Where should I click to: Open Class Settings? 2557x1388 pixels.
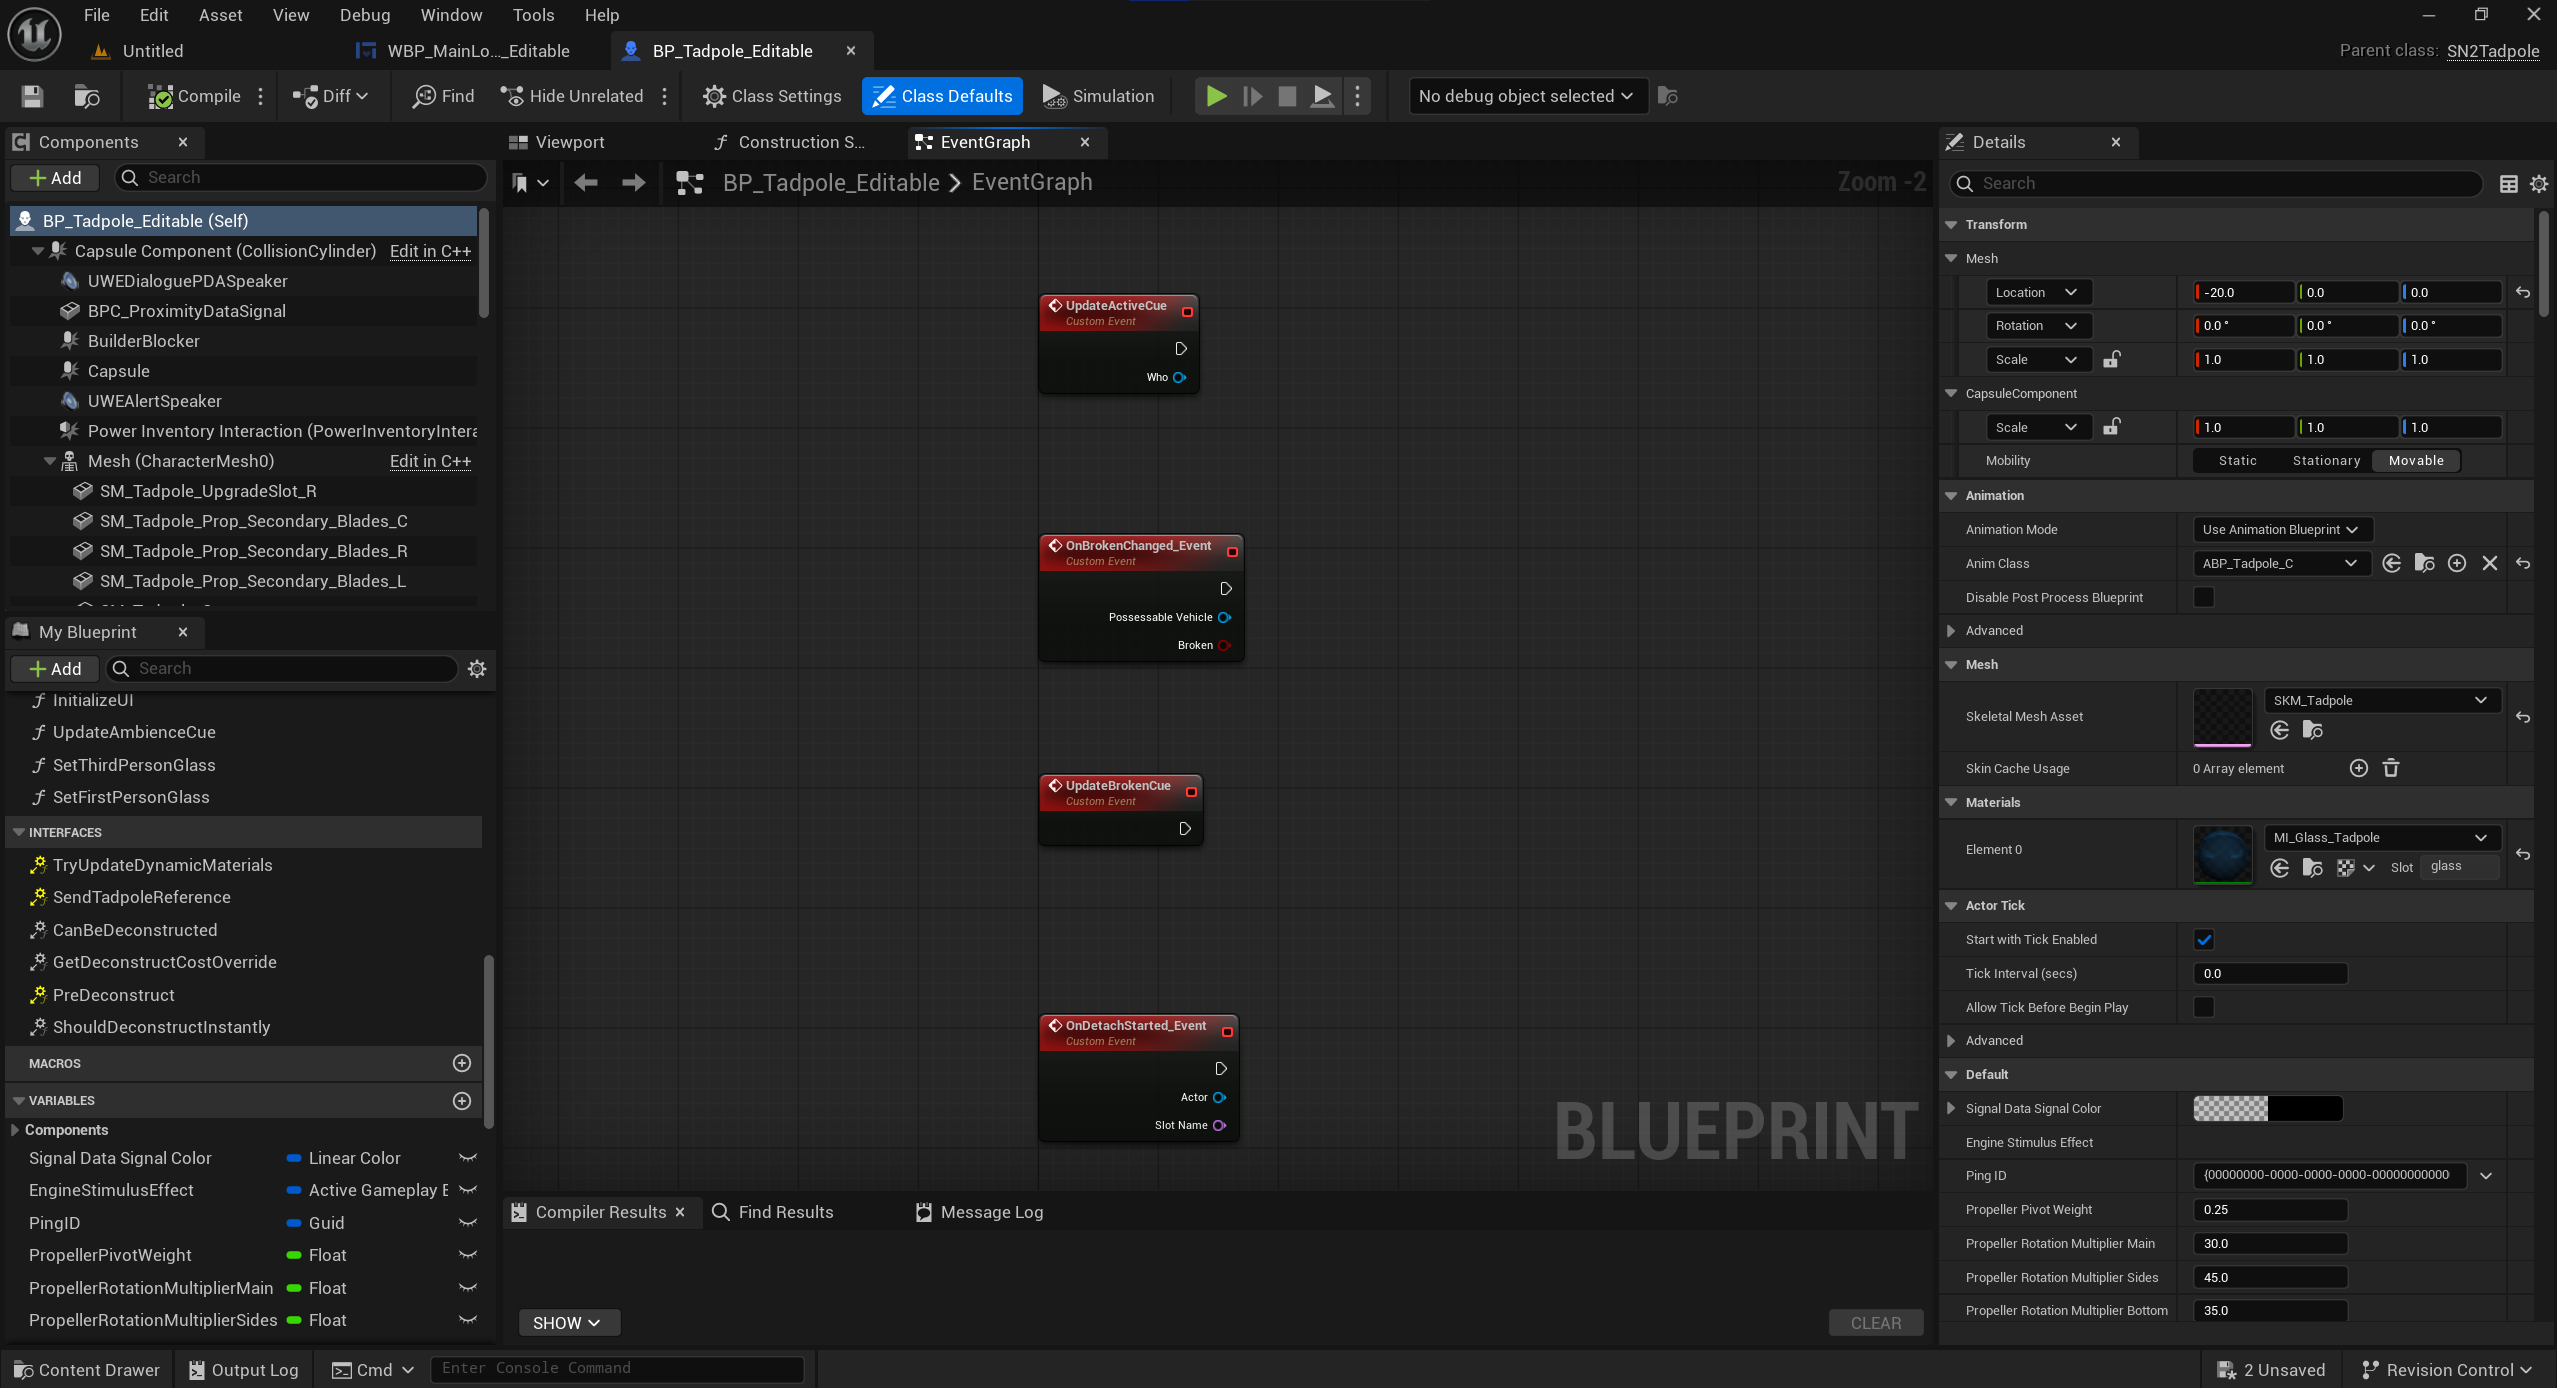point(772,96)
